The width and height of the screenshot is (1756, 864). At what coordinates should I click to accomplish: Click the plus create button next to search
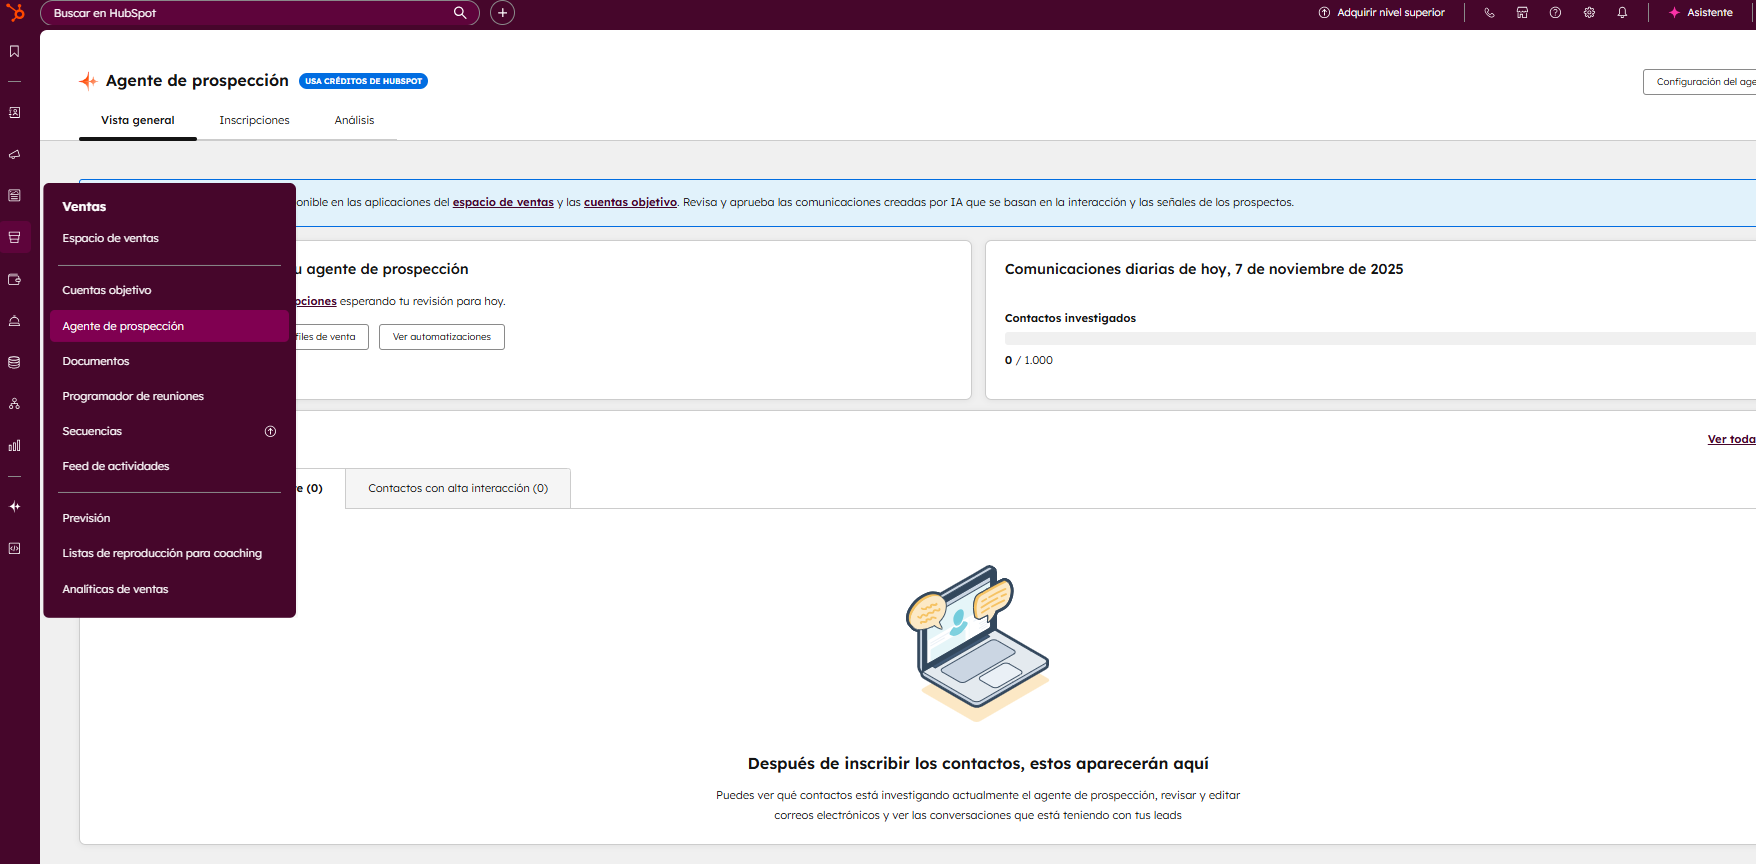tap(502, 13)
